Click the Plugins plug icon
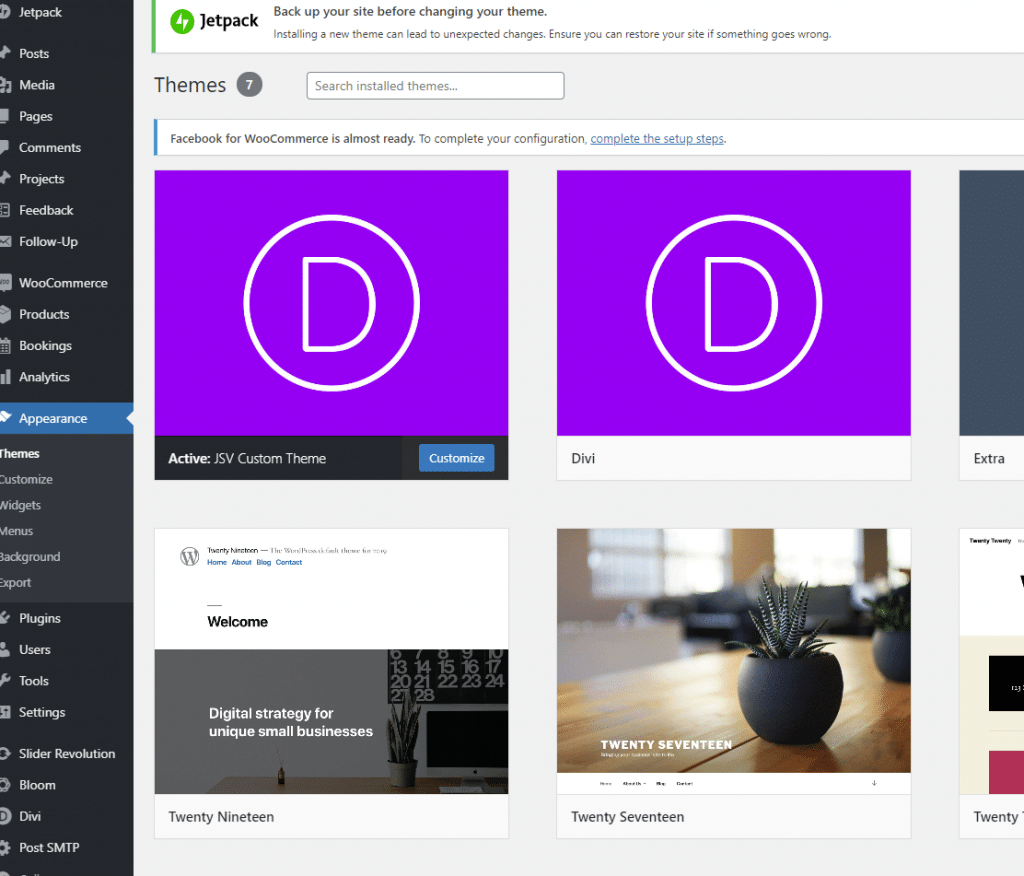 (5, 618)
